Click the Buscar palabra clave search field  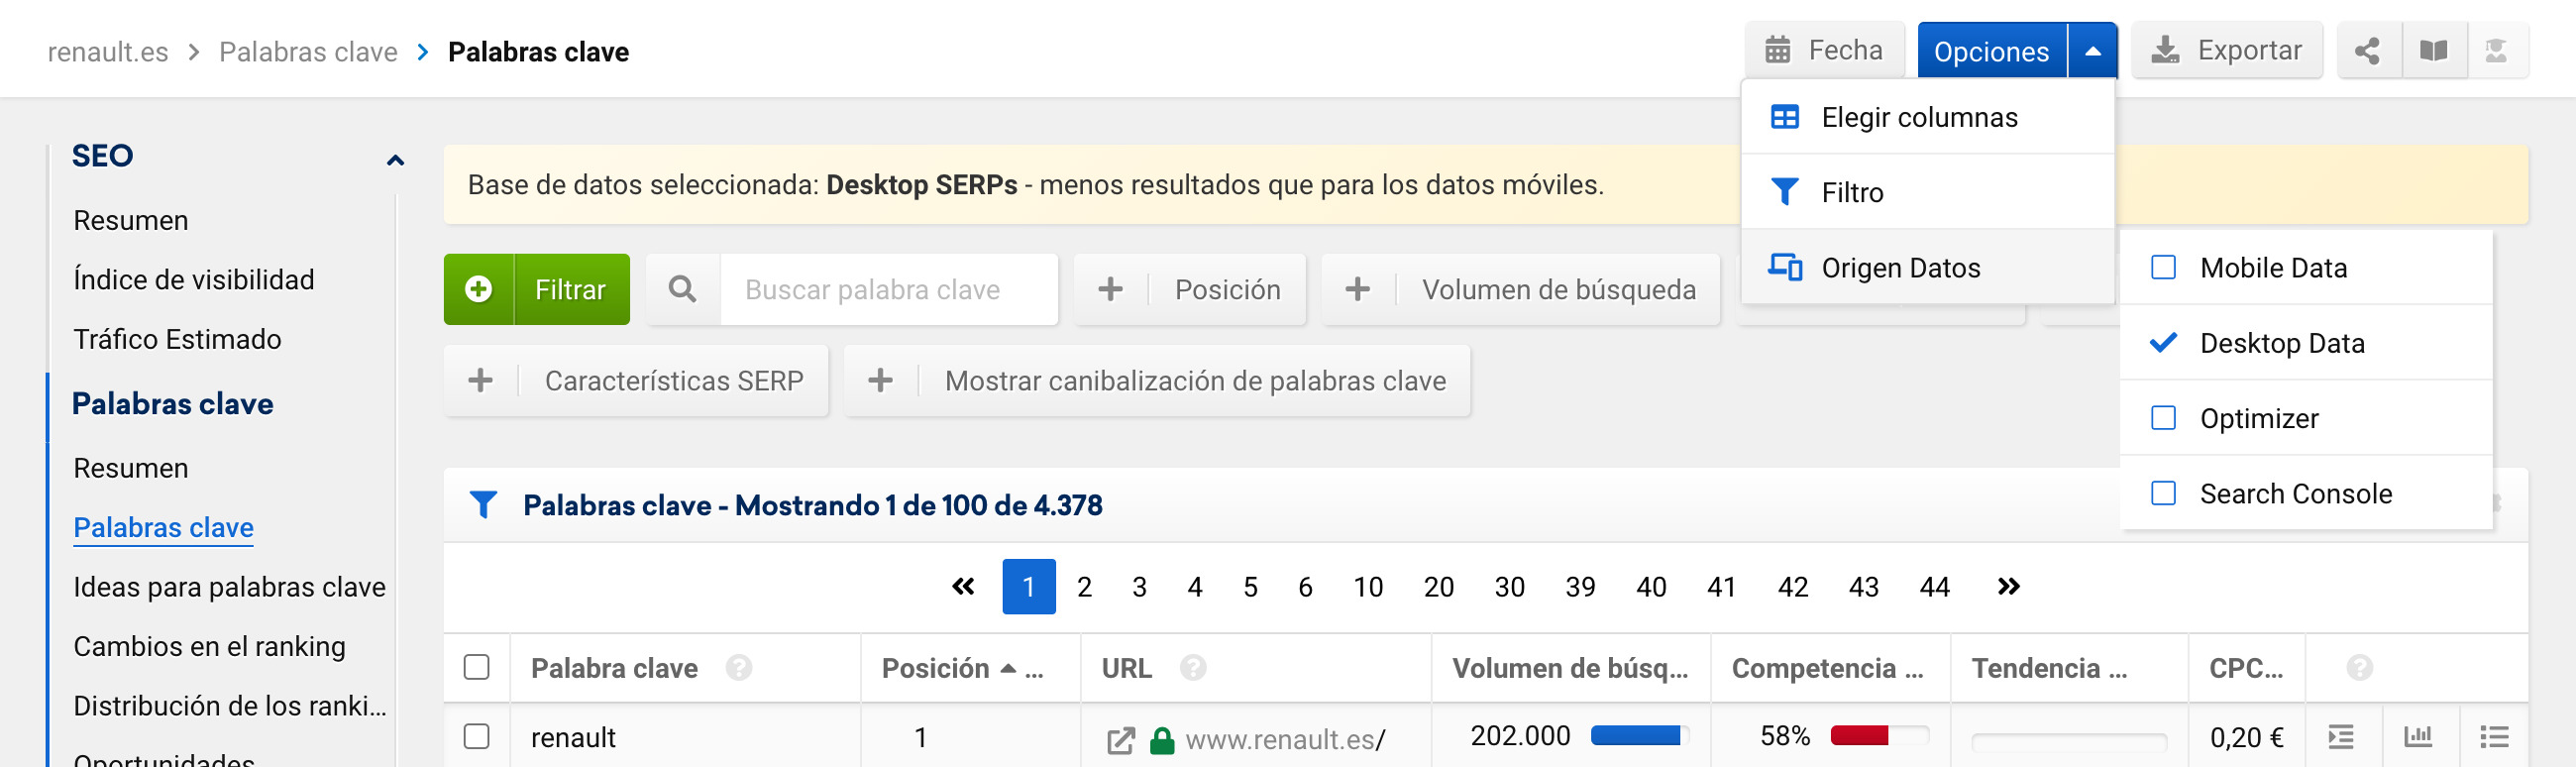(x=887, y=289)
